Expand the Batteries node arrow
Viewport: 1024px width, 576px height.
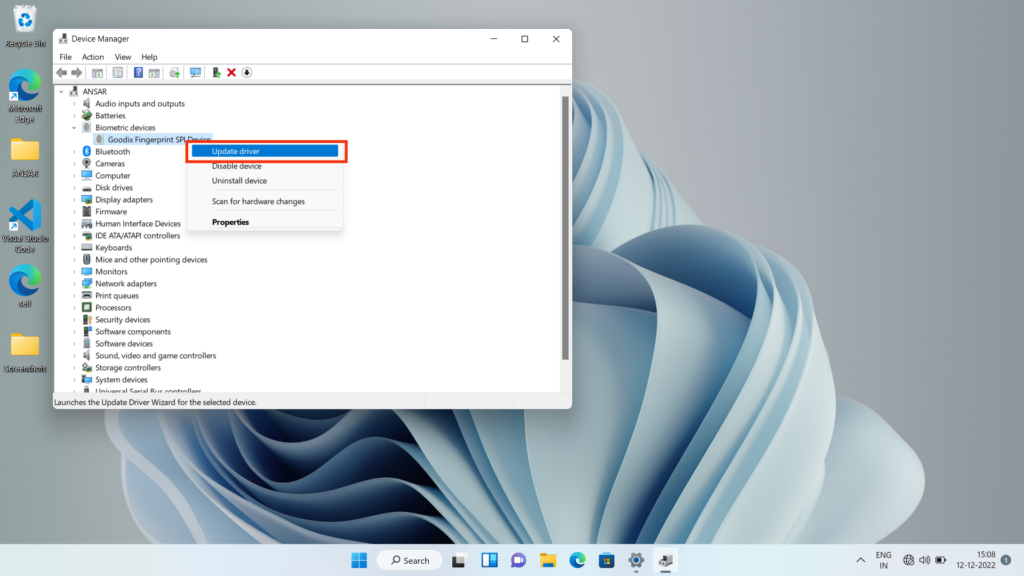pos(74,116)
